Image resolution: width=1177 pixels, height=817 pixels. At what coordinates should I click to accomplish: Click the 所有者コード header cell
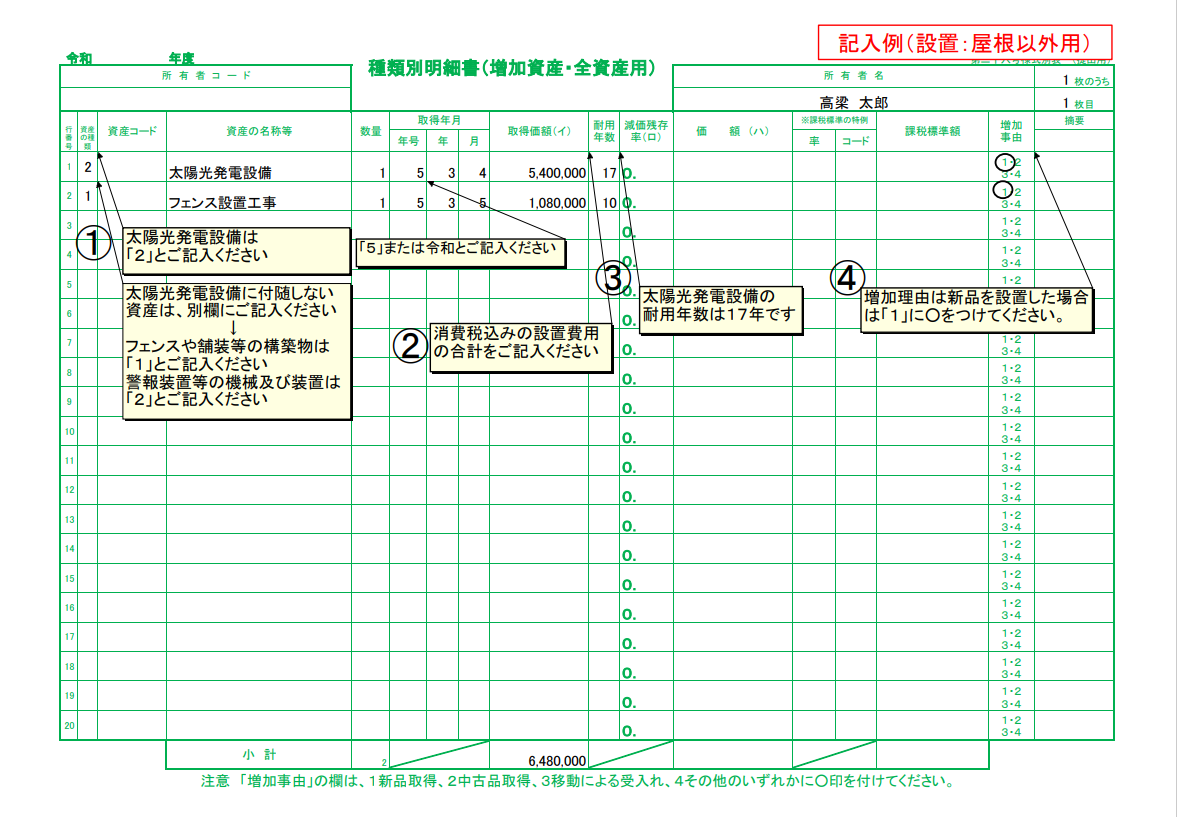206,76
